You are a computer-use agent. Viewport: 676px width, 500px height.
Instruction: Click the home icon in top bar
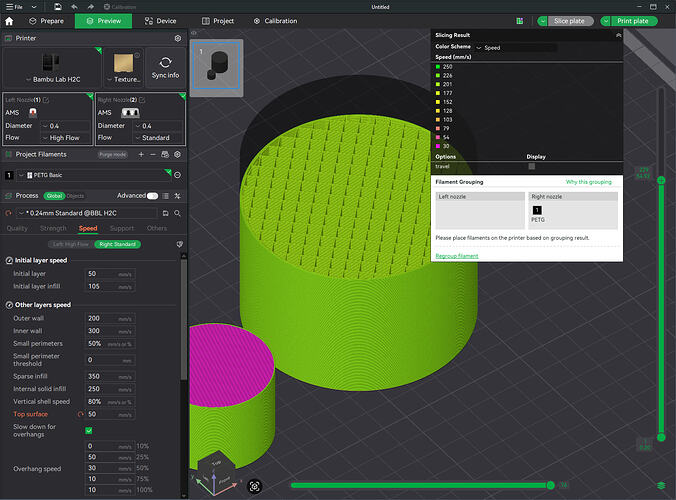point(9,21)
